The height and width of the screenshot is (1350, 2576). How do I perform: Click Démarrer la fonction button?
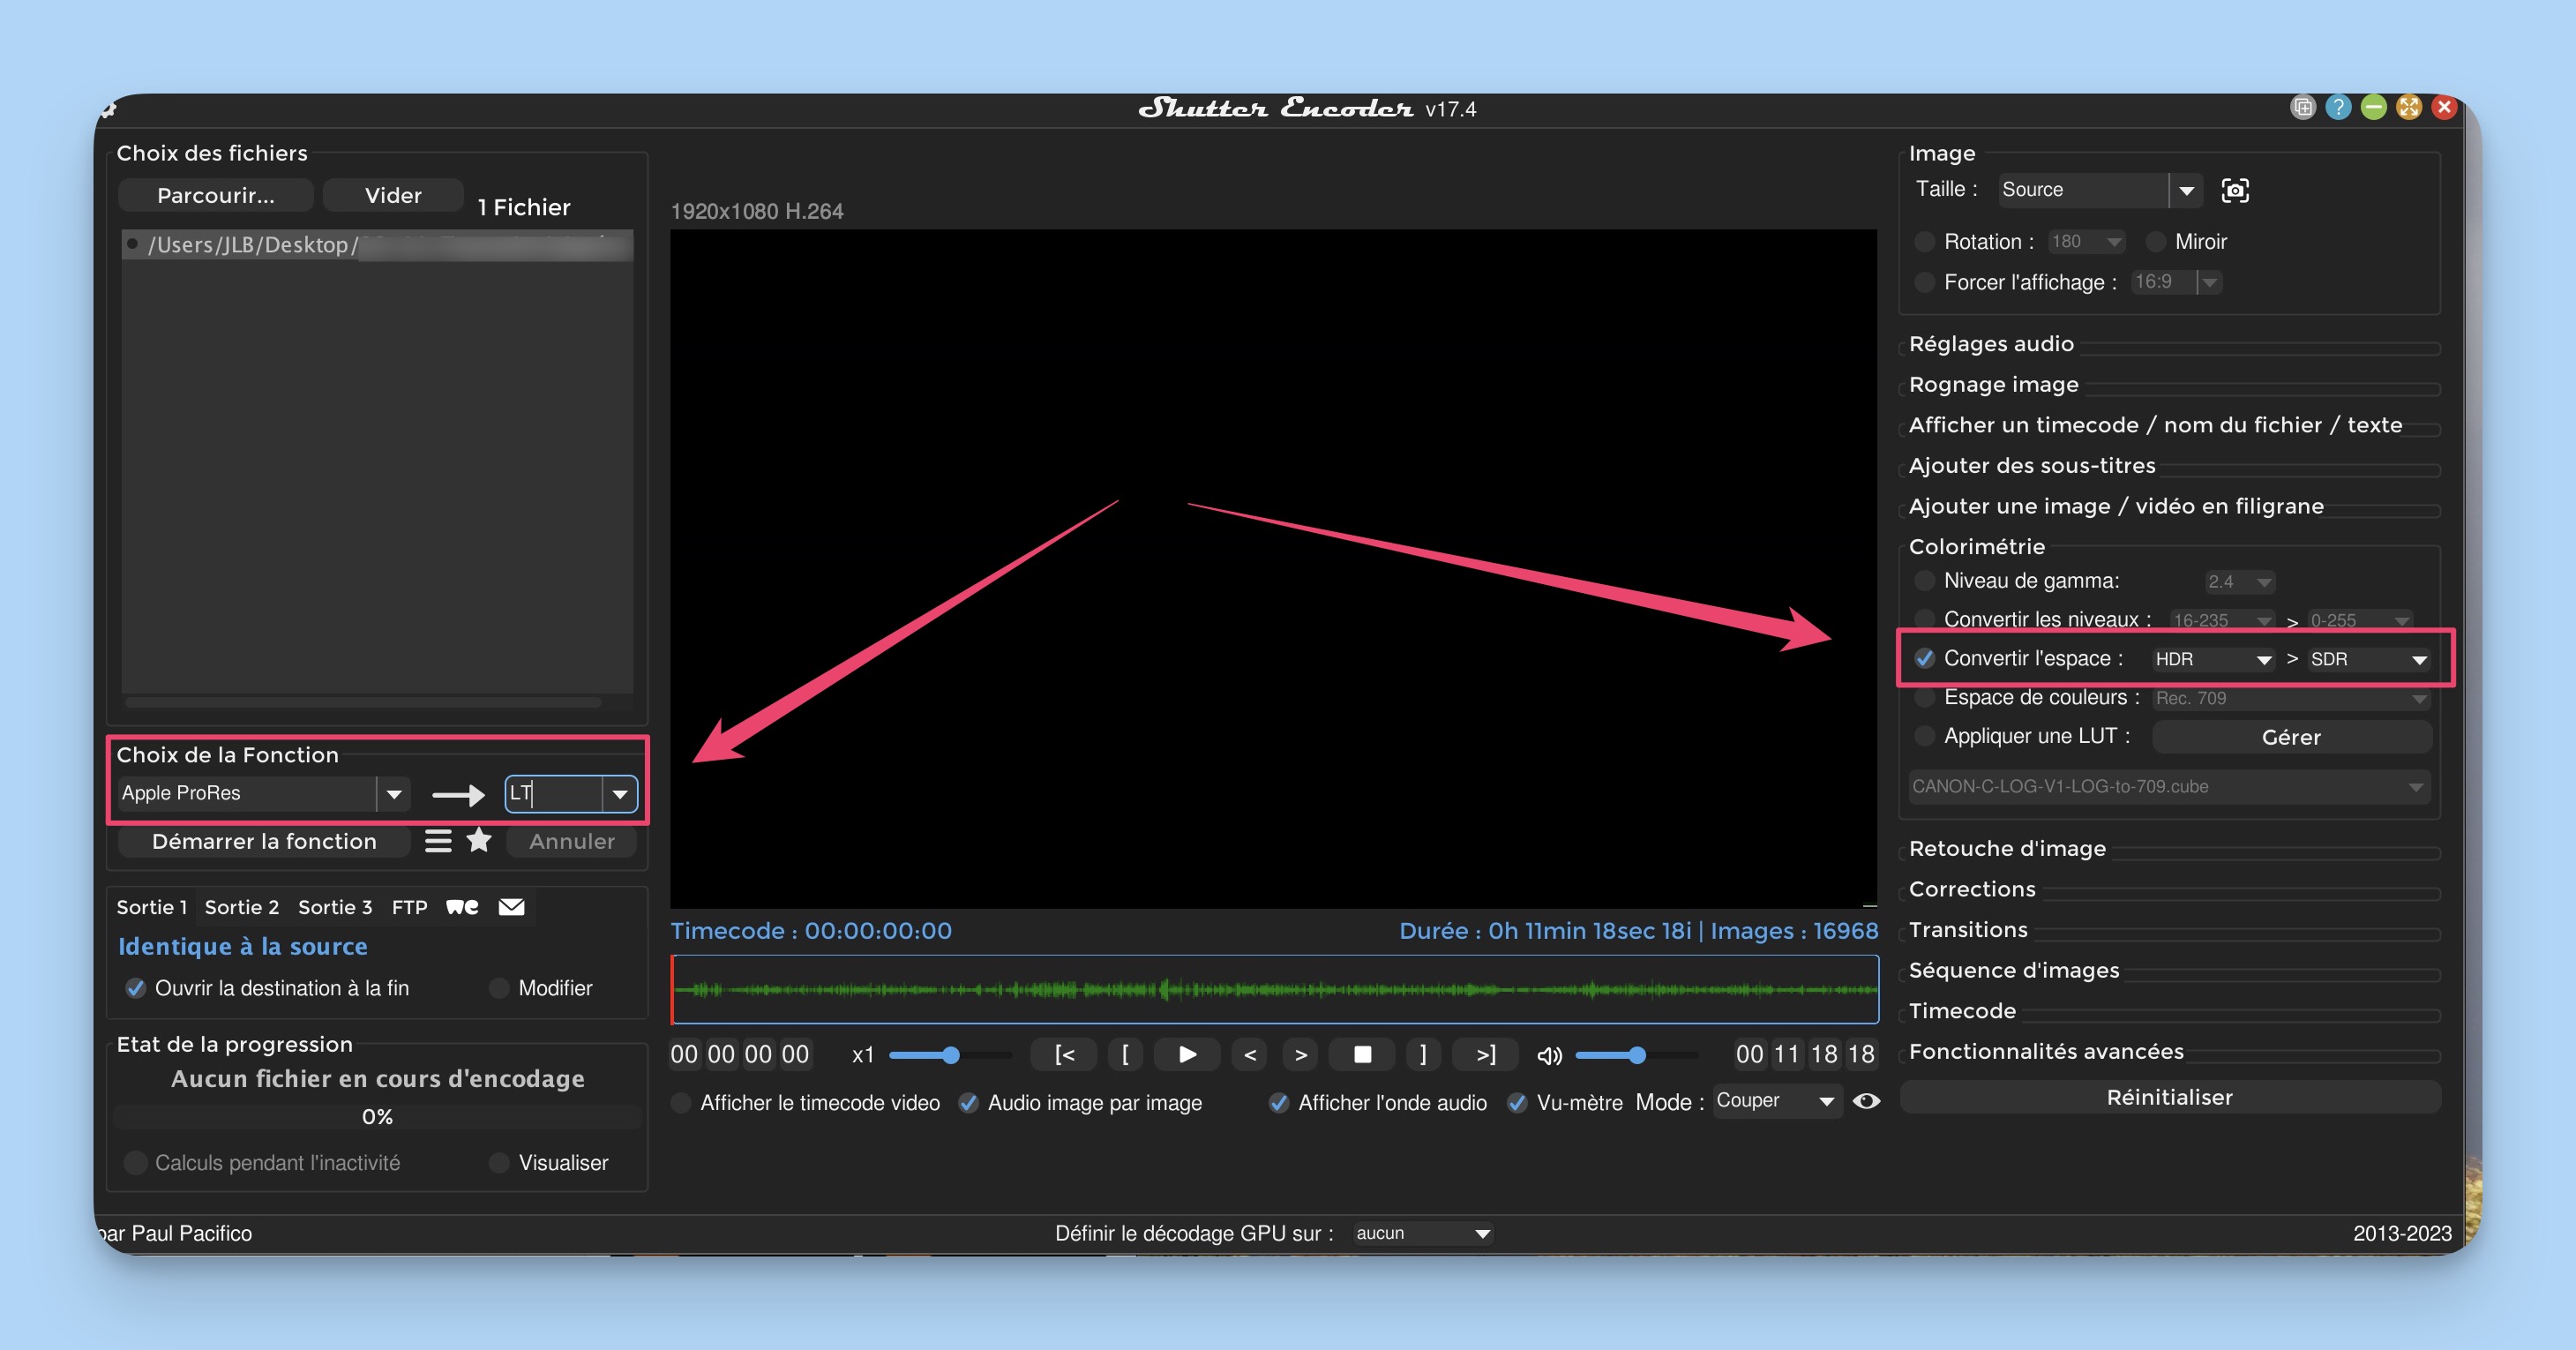pos(264,841)
